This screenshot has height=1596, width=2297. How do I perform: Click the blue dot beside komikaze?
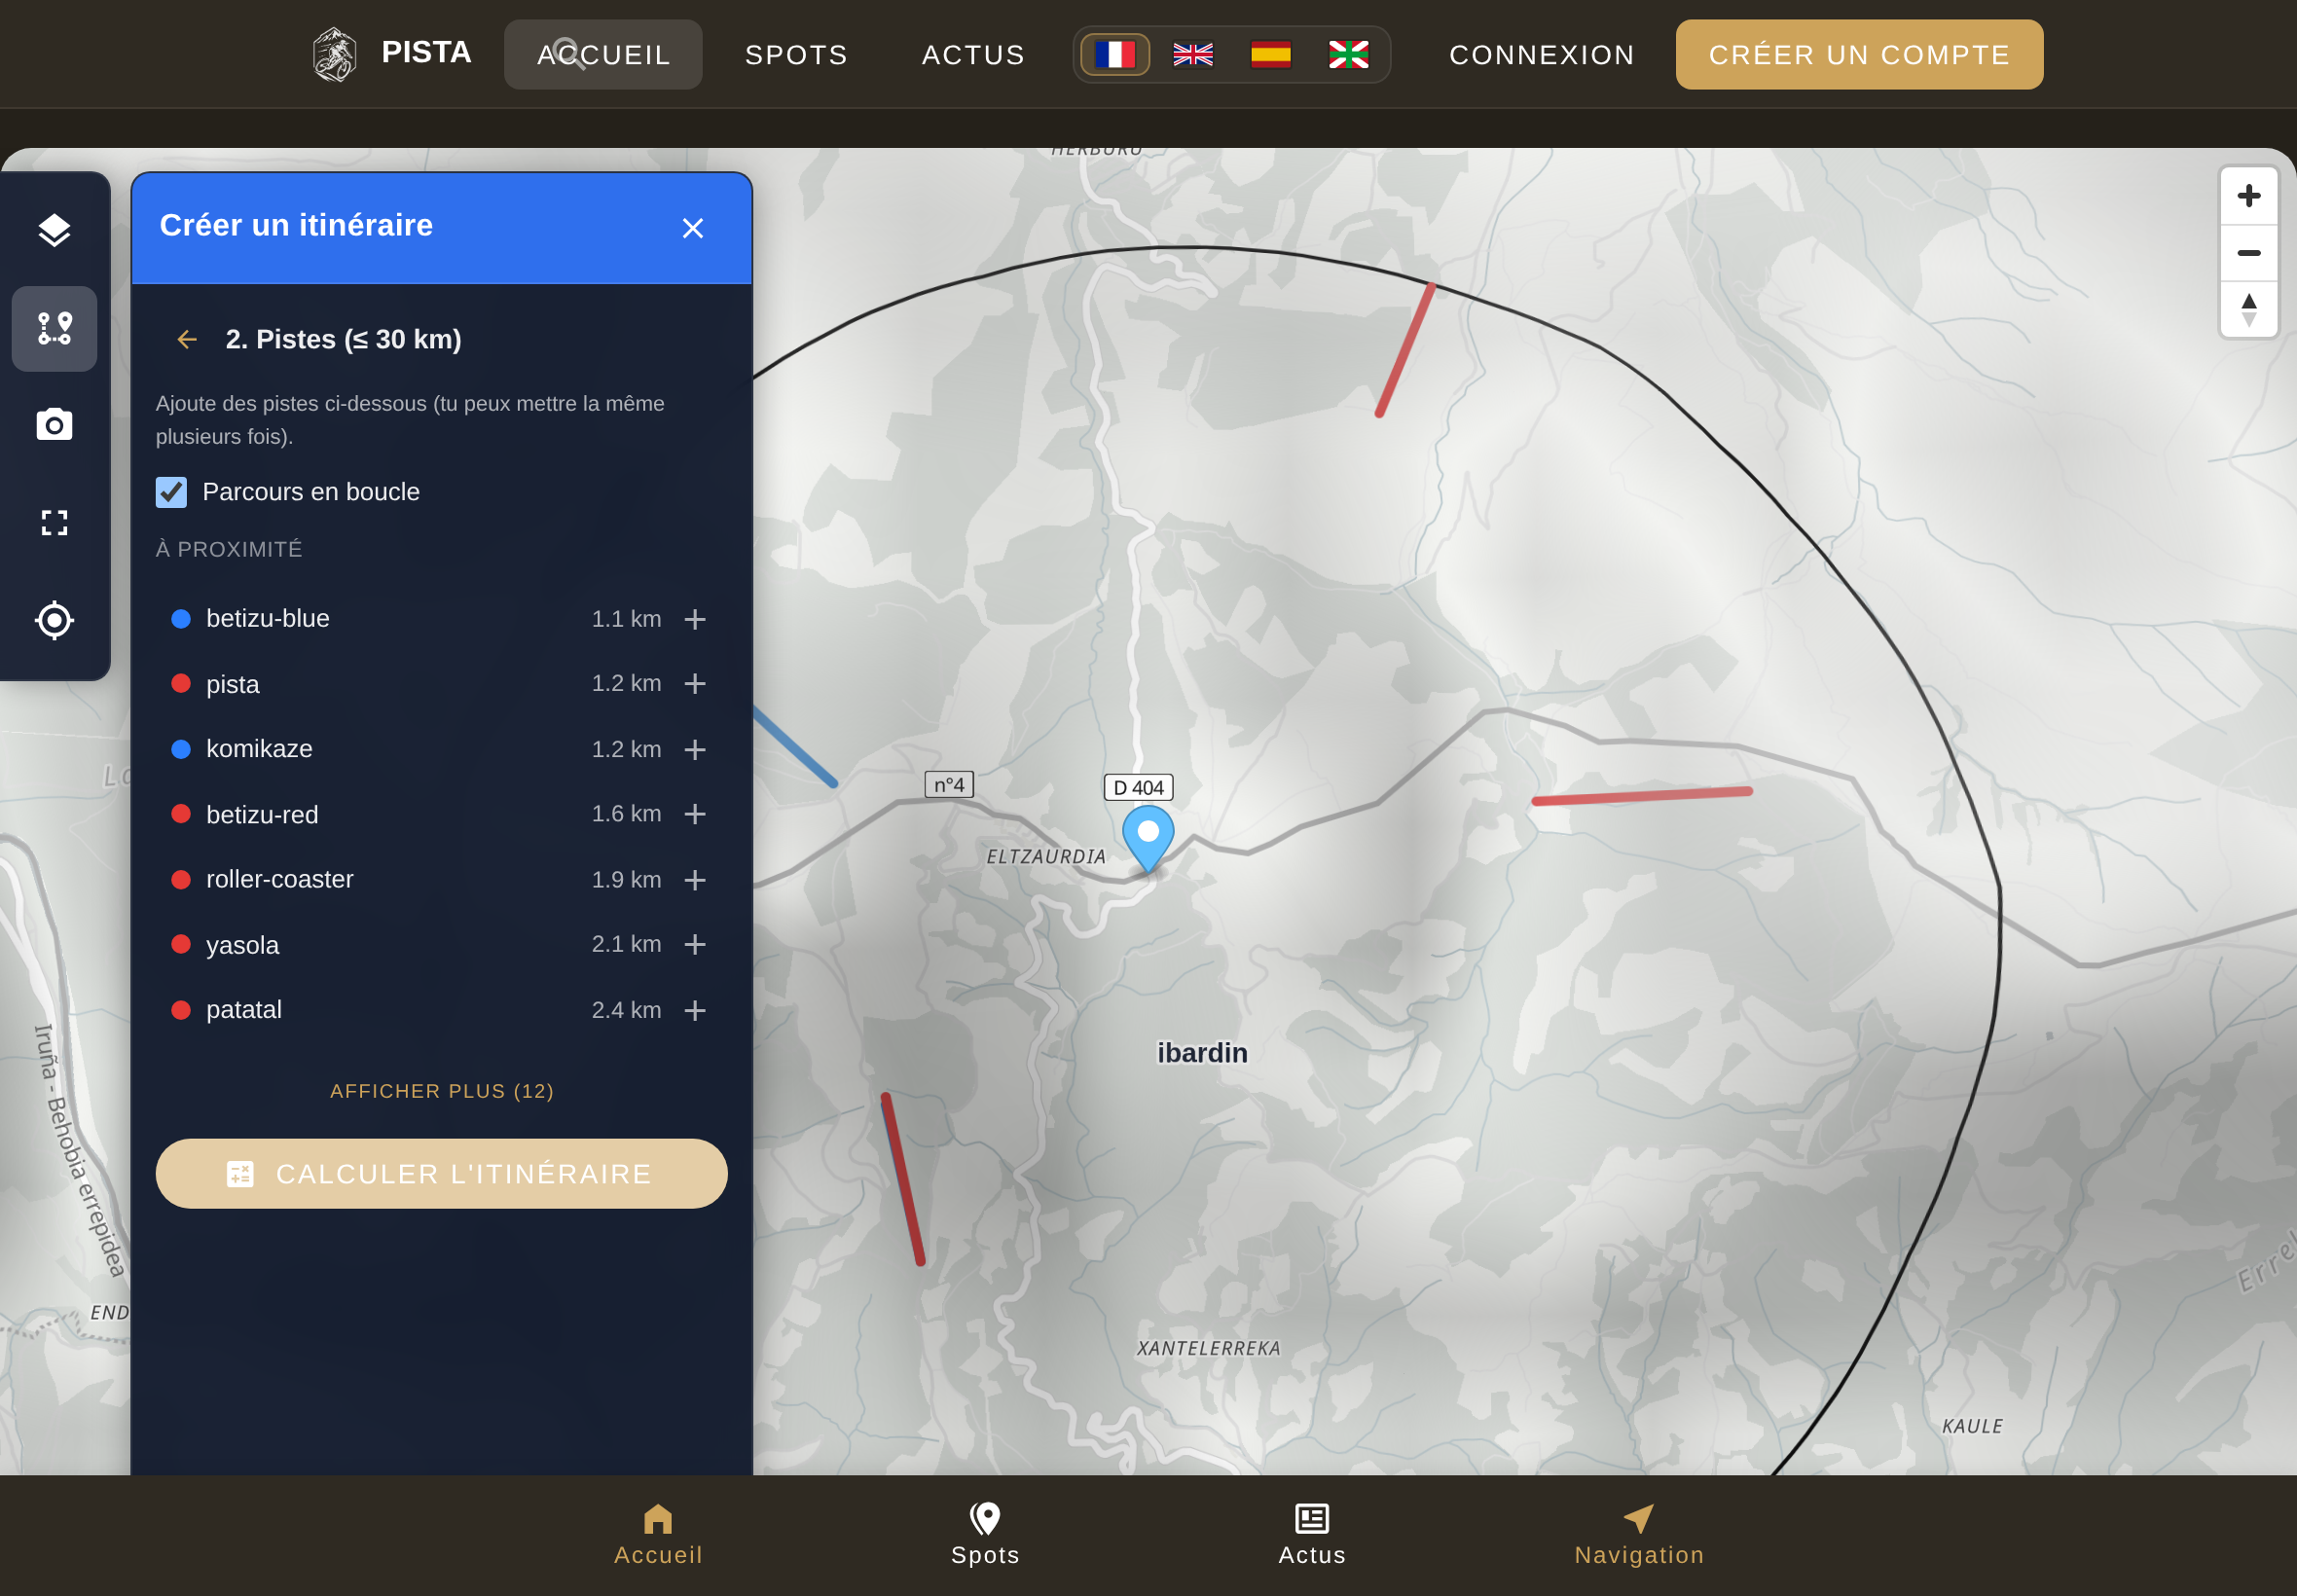(x=181, y=749)
